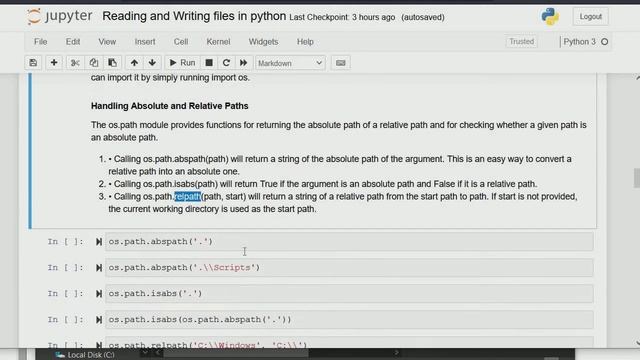Image resolution: width=640 pixels, height=360 pixels.
Task: Click the Last Checkpoint text
Action: click(x=342, y=18)
